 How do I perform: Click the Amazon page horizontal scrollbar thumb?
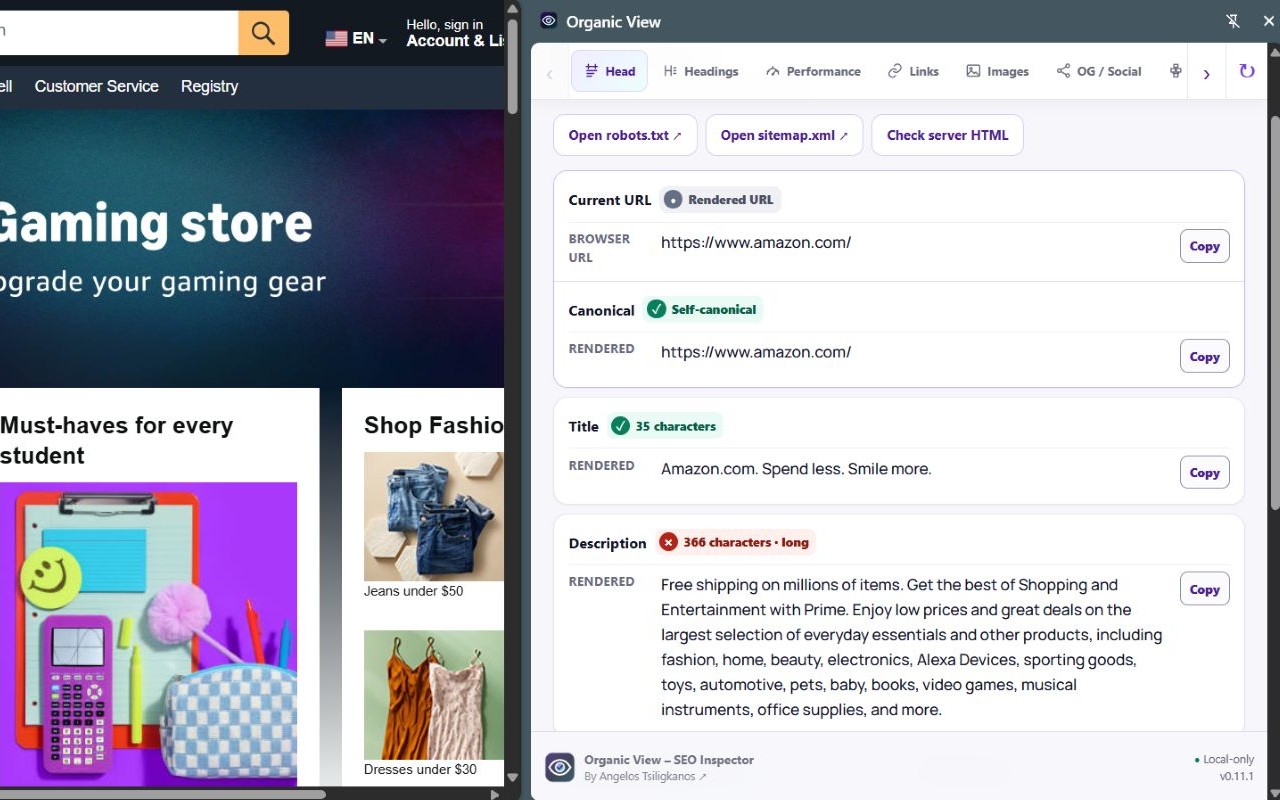click(163, 794)
